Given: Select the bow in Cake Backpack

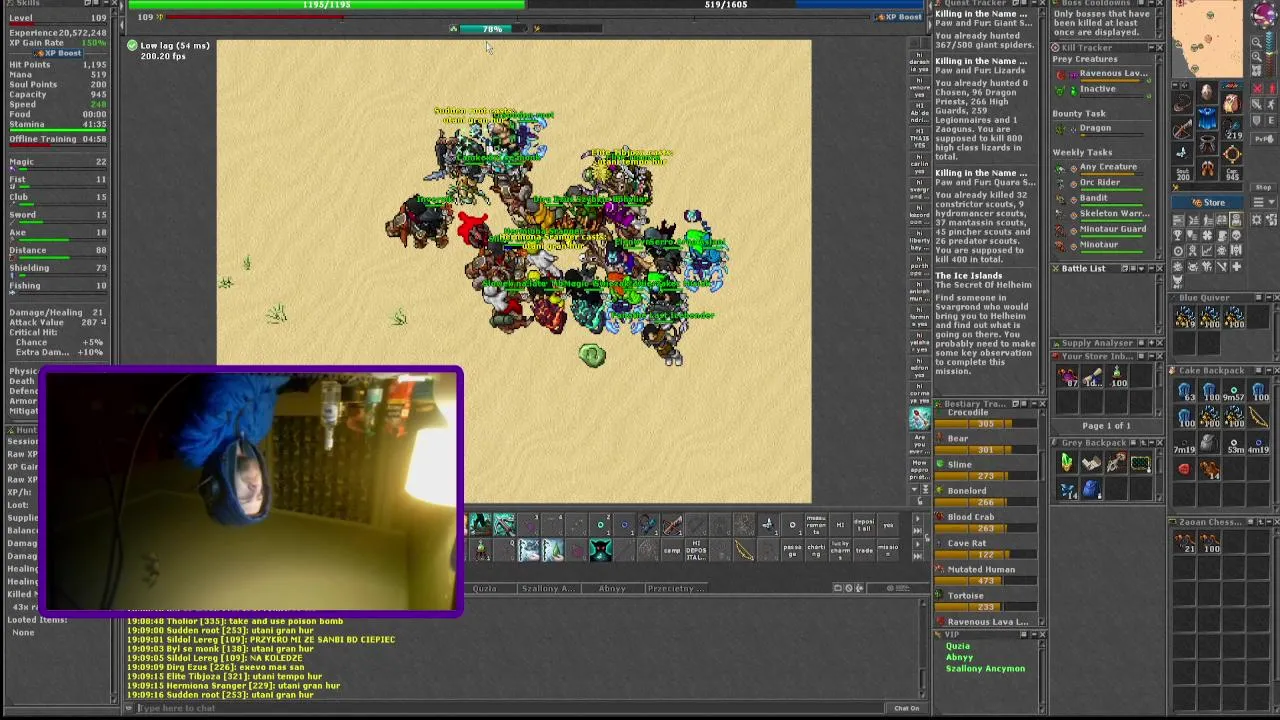Looking at the screenshot, I should [x=1258, y=416].
